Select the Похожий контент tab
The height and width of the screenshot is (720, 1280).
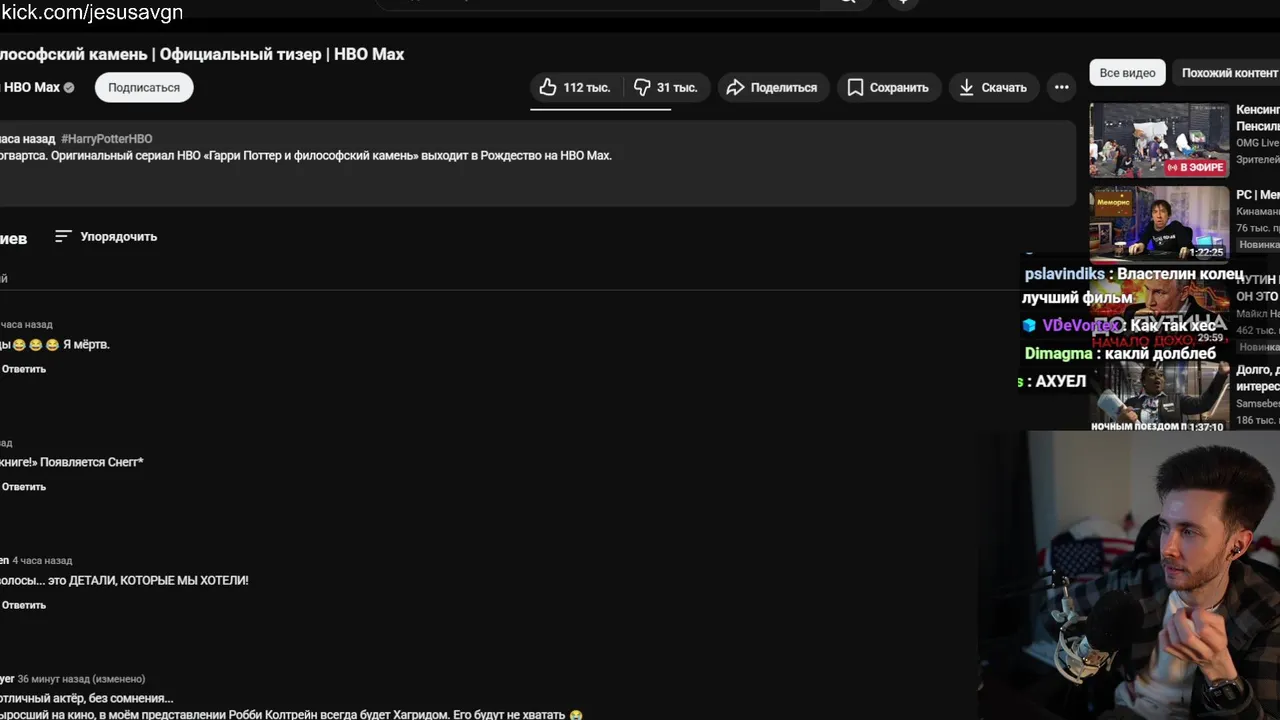(1229, 73)
